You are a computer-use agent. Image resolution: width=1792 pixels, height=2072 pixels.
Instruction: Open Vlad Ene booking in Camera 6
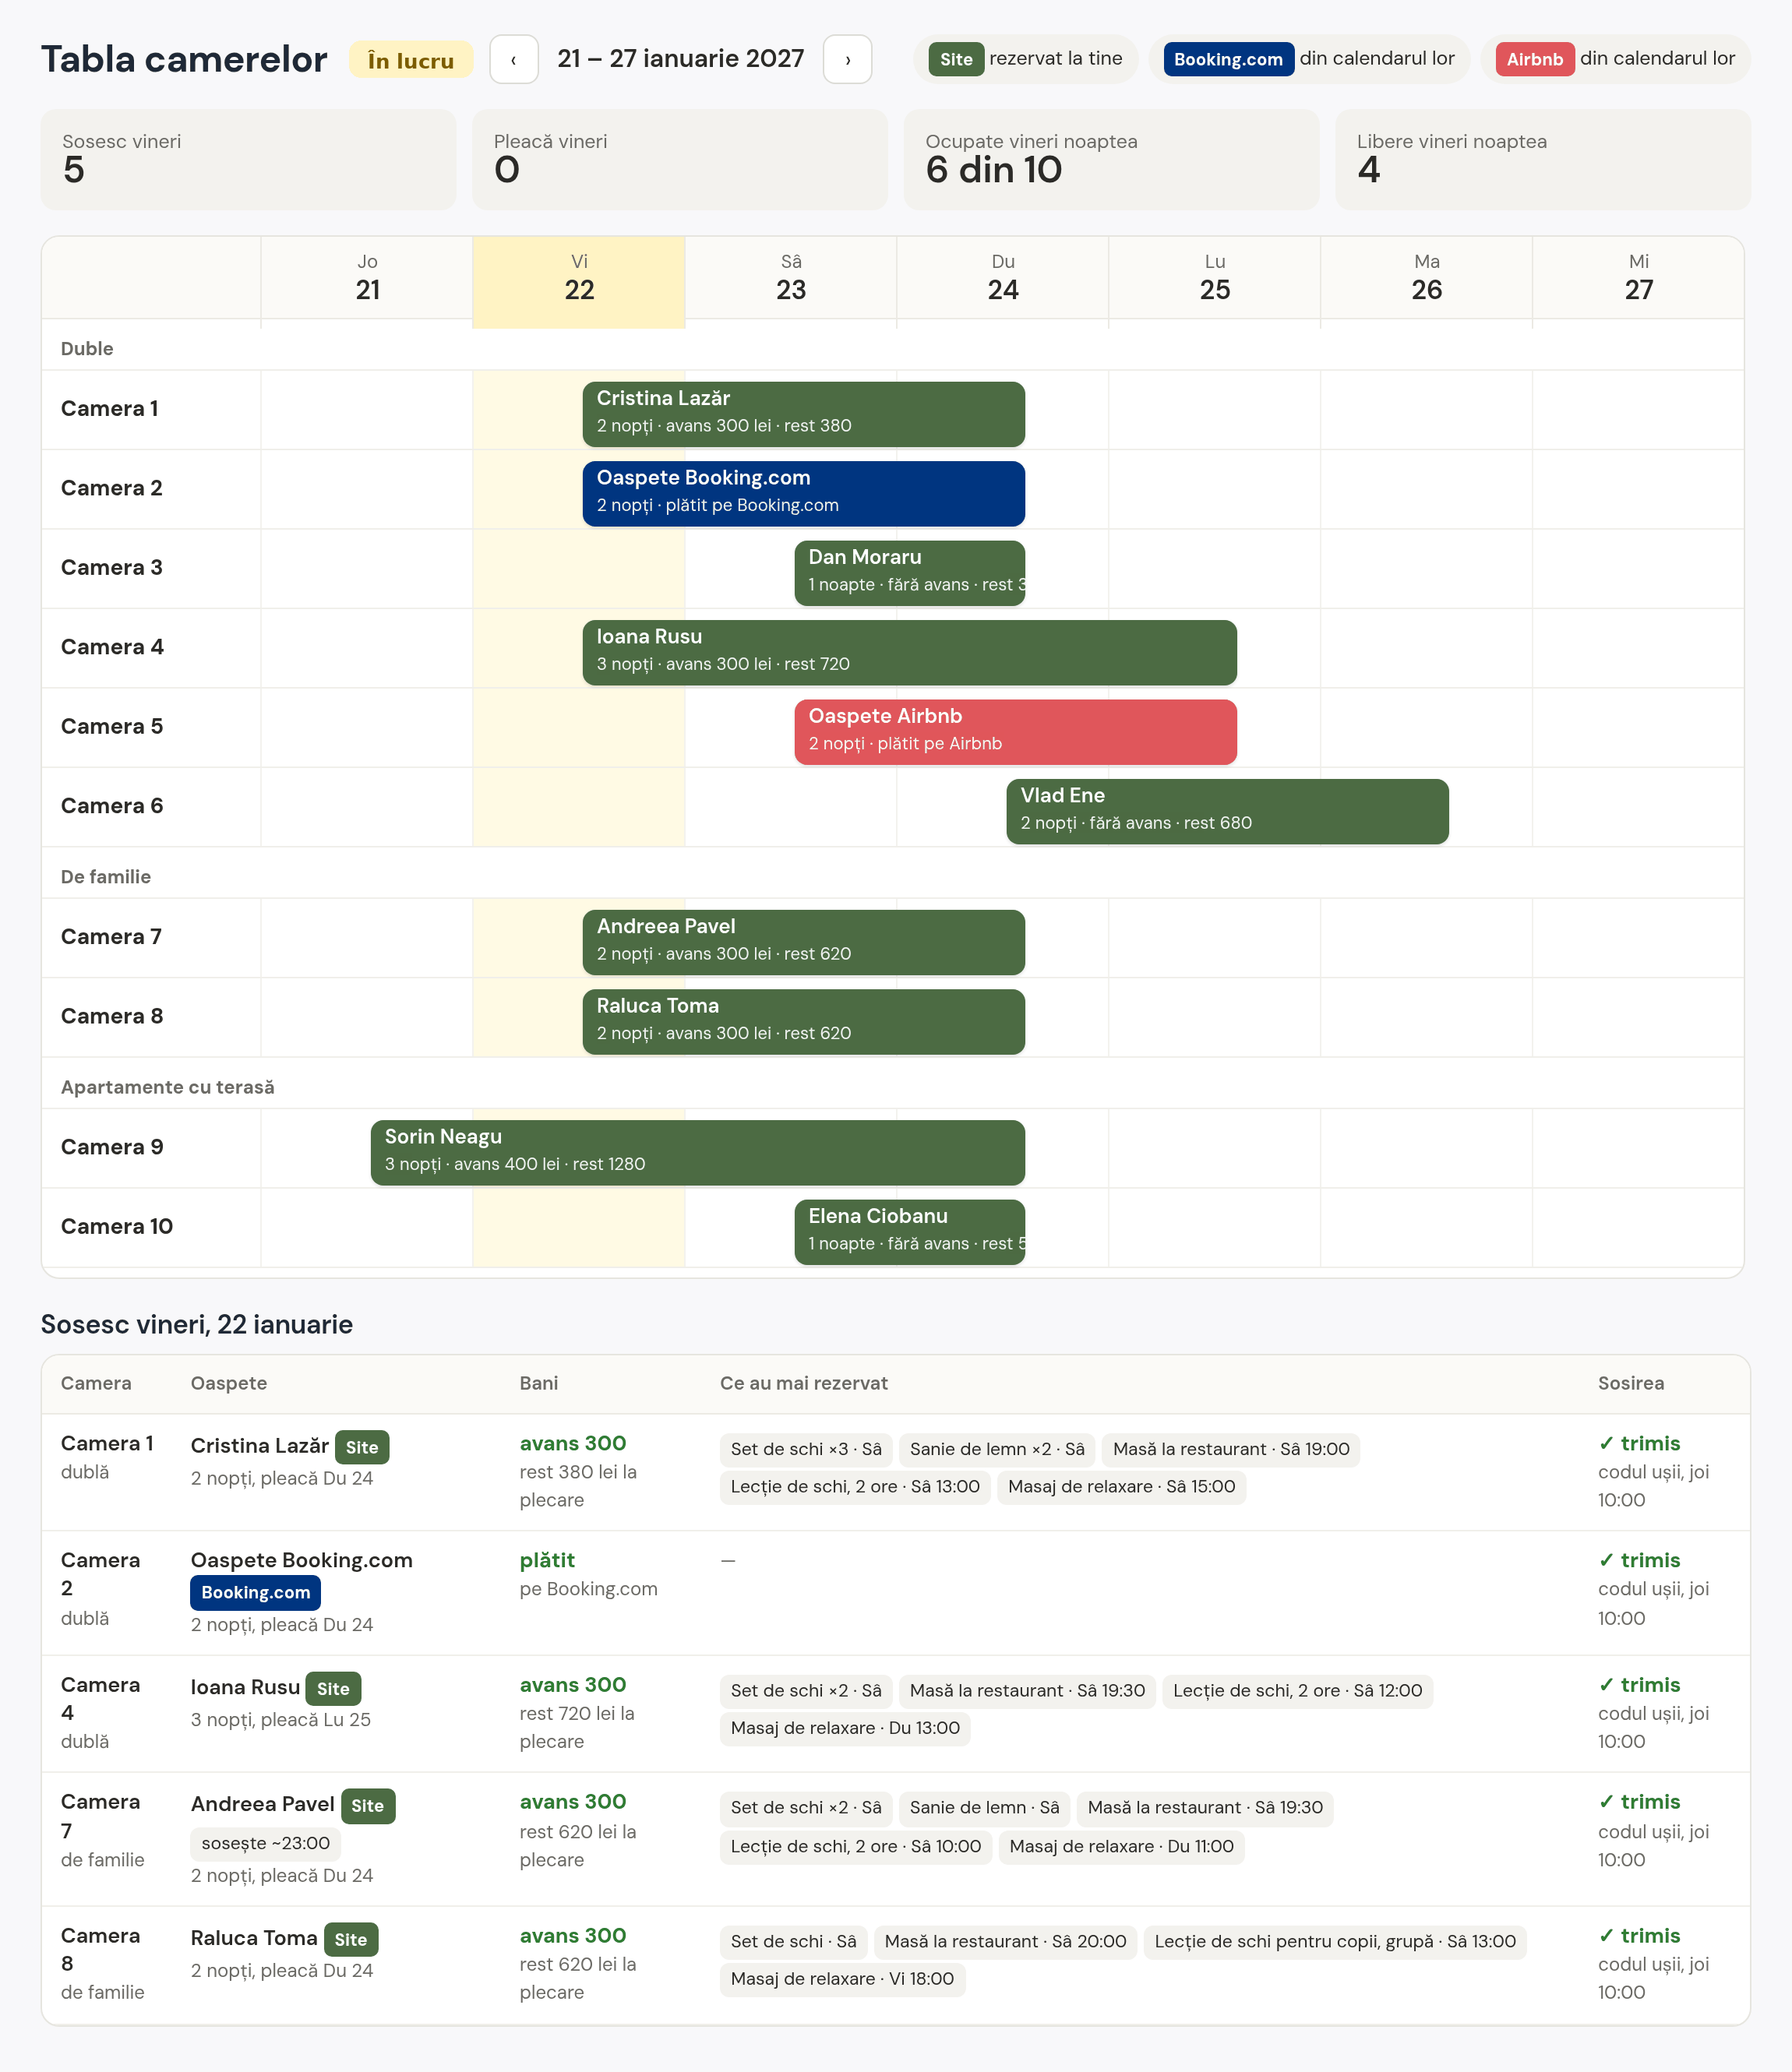pyautogui.click(x=1228, y=812)
